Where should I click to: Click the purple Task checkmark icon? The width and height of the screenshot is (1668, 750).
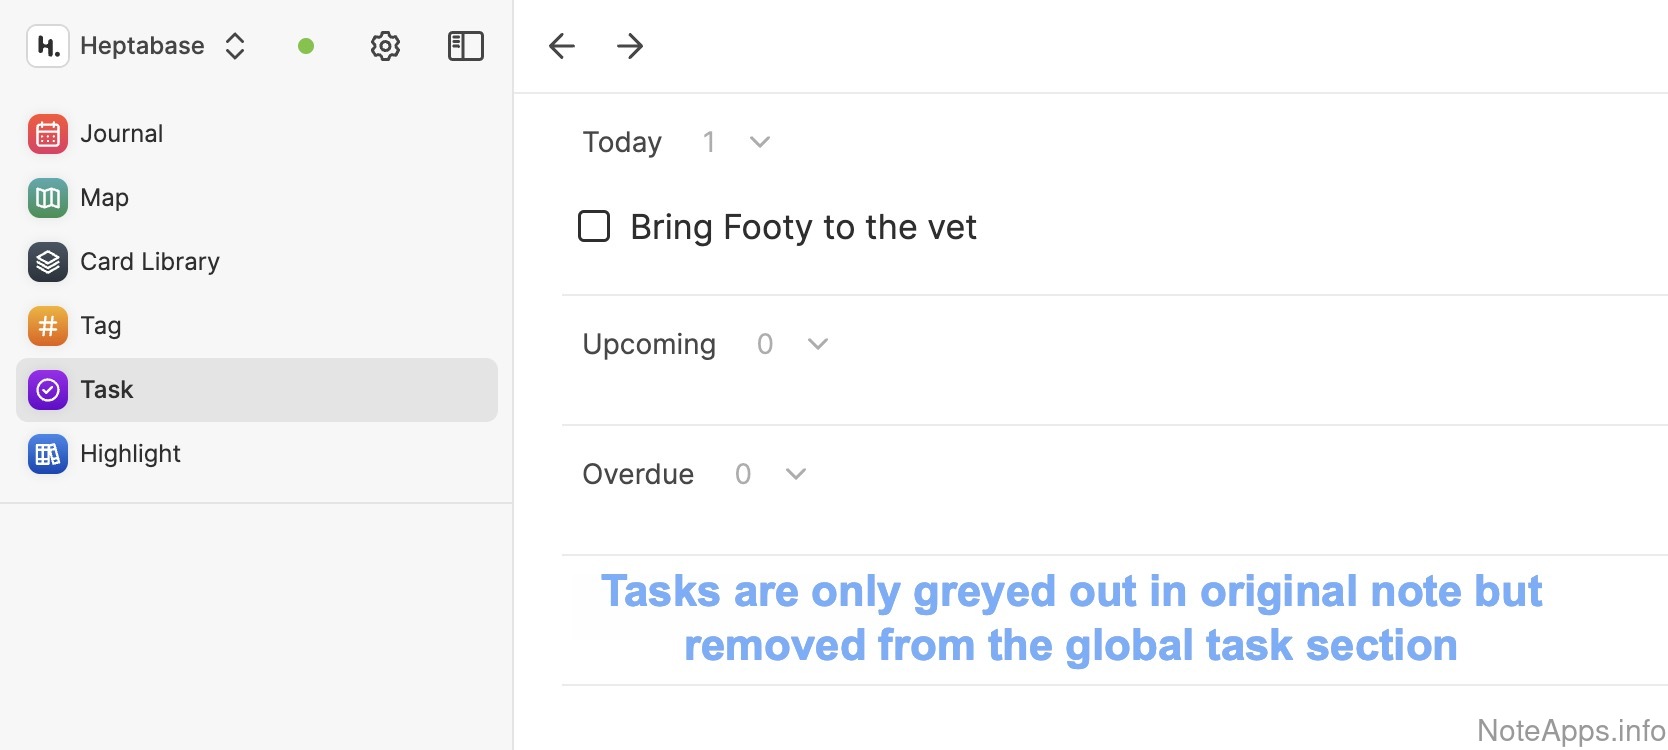tap(48, 390)
